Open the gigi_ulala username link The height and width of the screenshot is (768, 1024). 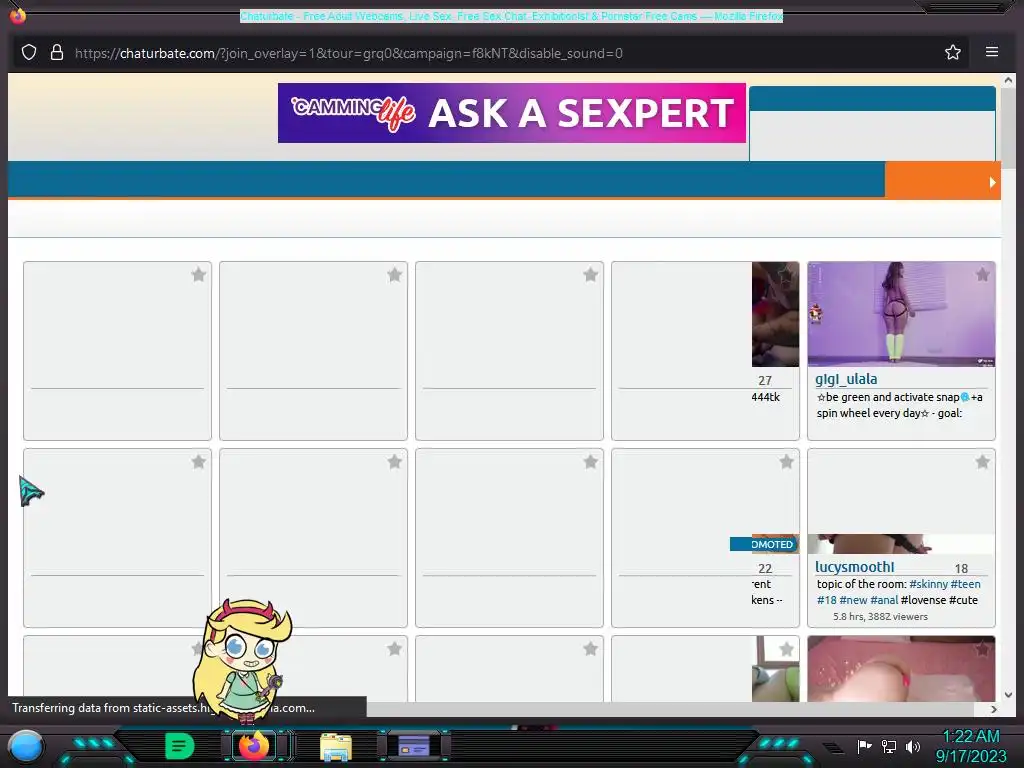tap(846, 379)
